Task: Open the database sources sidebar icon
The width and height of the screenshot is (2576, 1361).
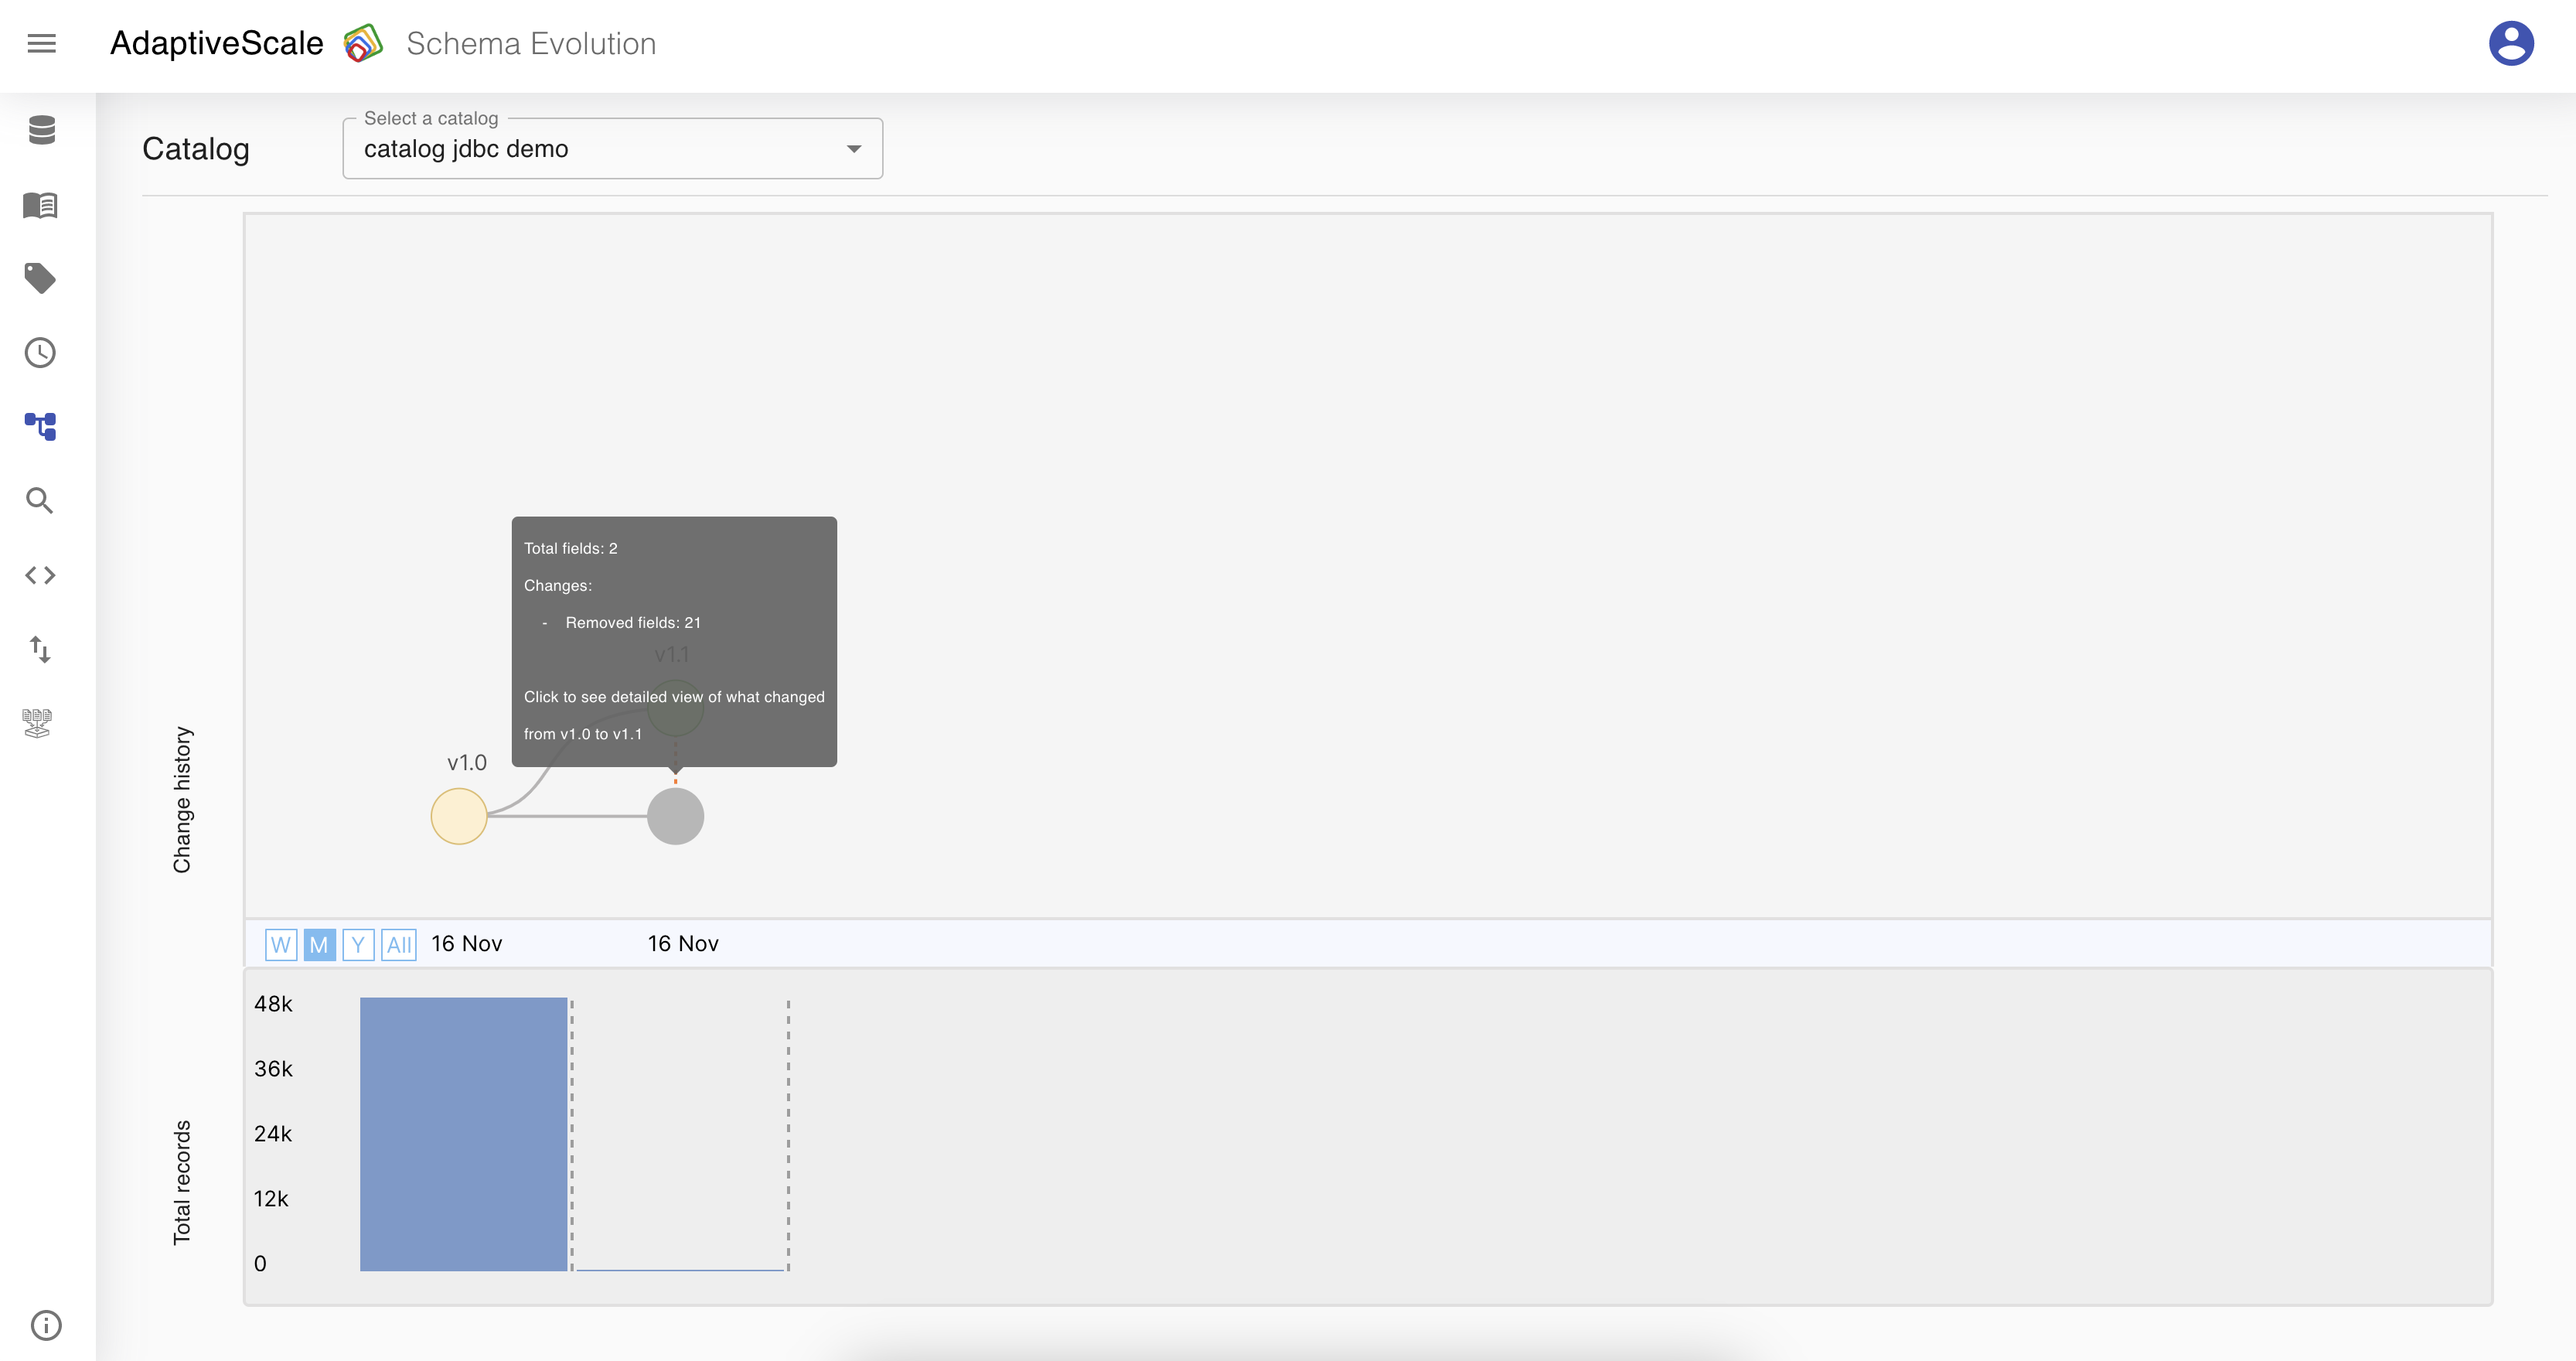Action: click(41, 130)
